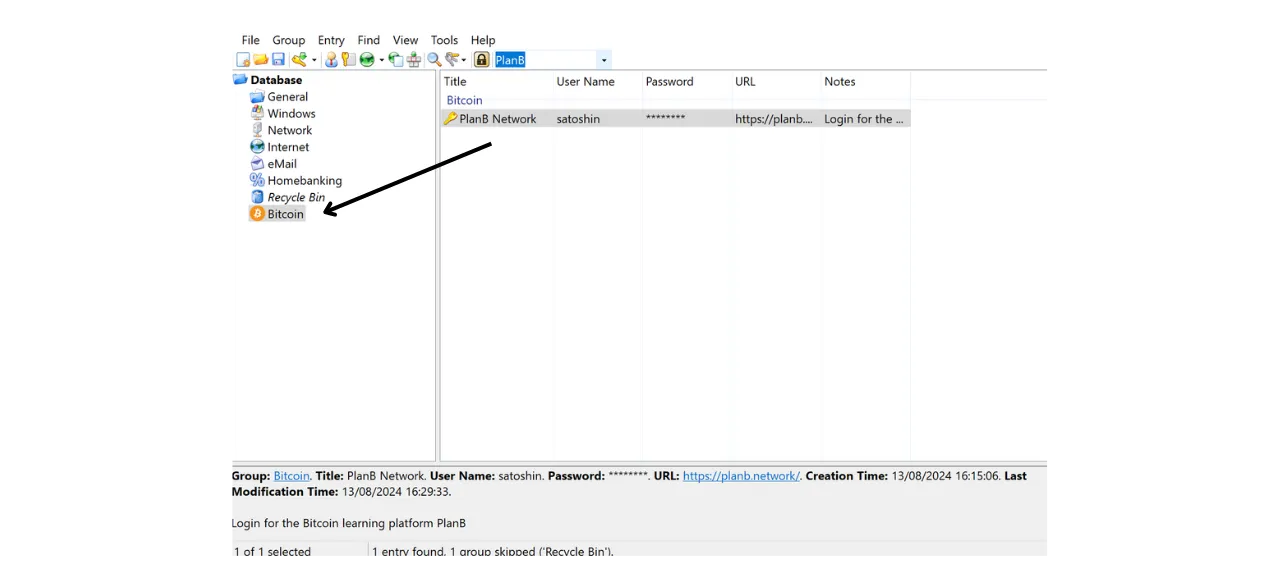The image size is (1280, 586).
Task: Click the Open URL globe icon
Action: pos(367,60)
